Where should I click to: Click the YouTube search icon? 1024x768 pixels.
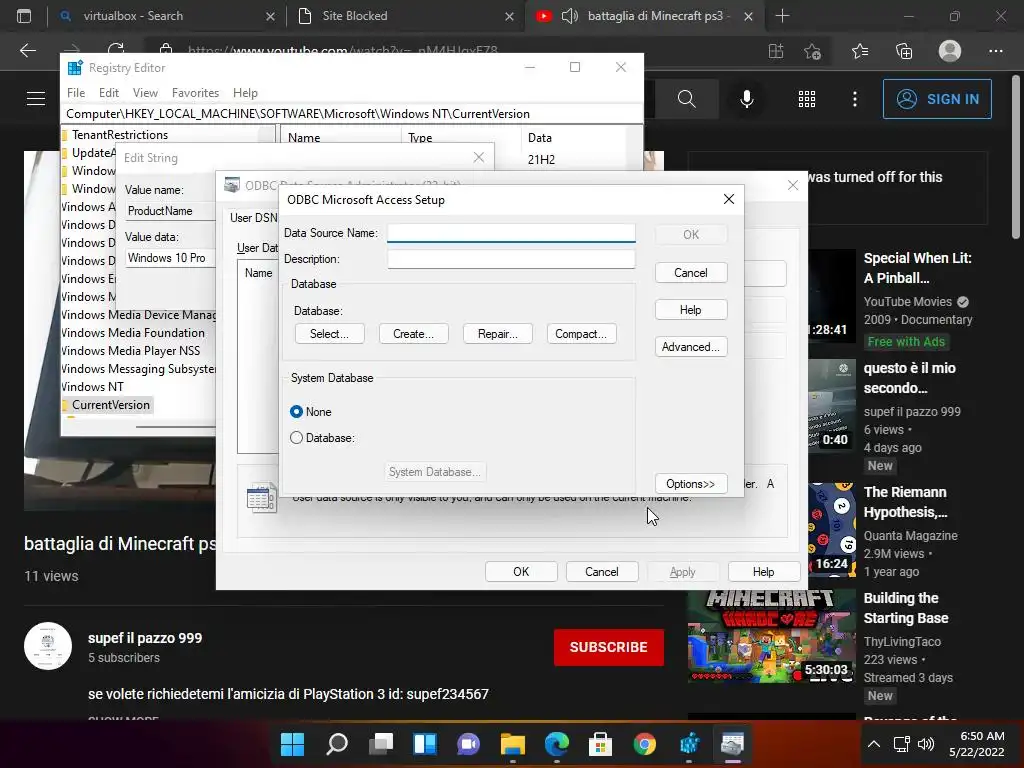(686, 99)
